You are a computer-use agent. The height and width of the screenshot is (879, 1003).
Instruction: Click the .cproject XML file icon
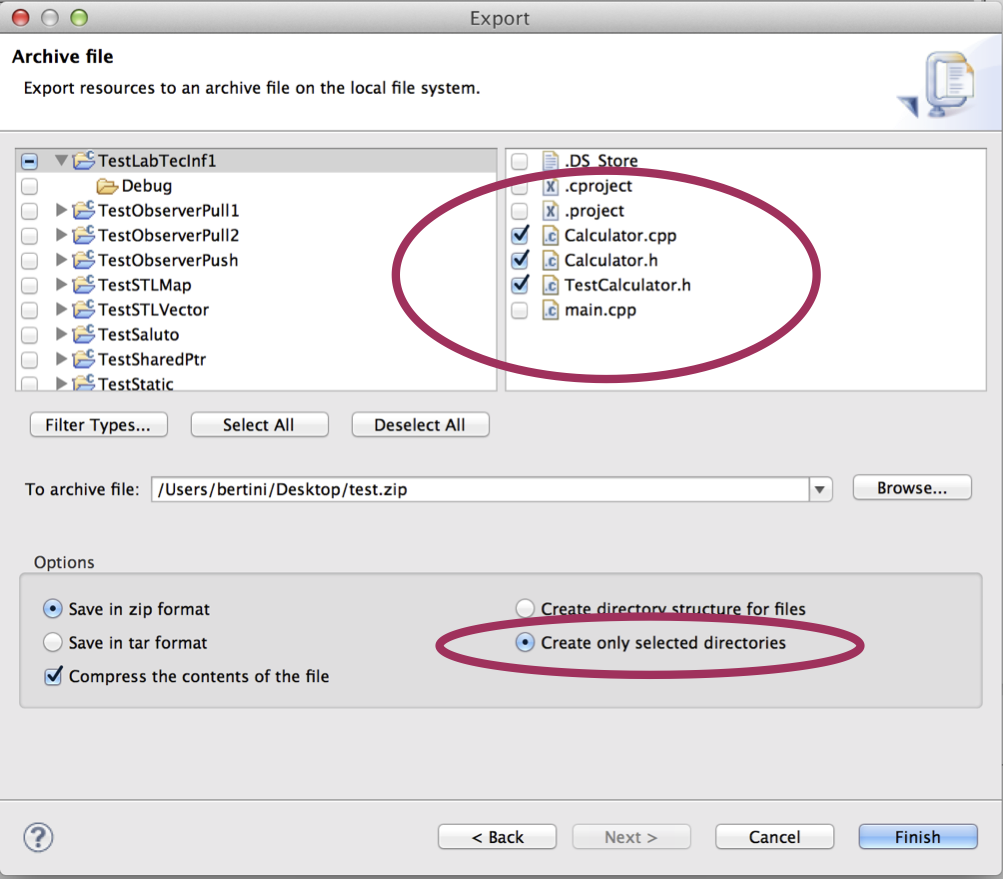(x=550, y=186)
